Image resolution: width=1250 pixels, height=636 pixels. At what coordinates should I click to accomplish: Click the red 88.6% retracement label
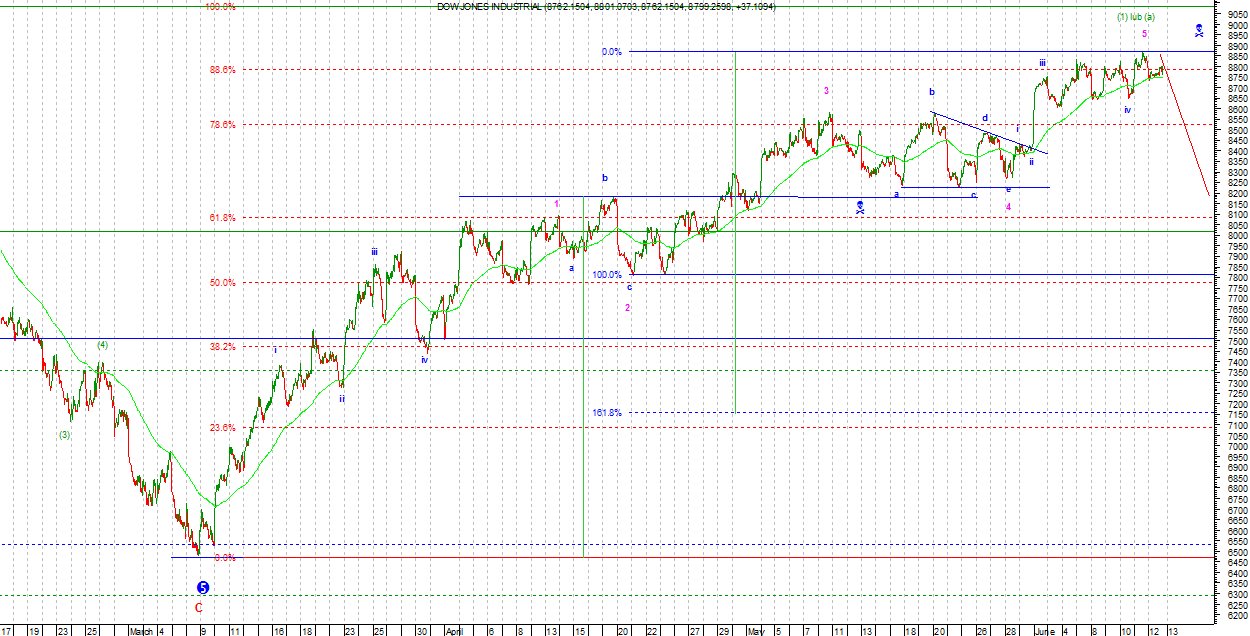[222, 70]
